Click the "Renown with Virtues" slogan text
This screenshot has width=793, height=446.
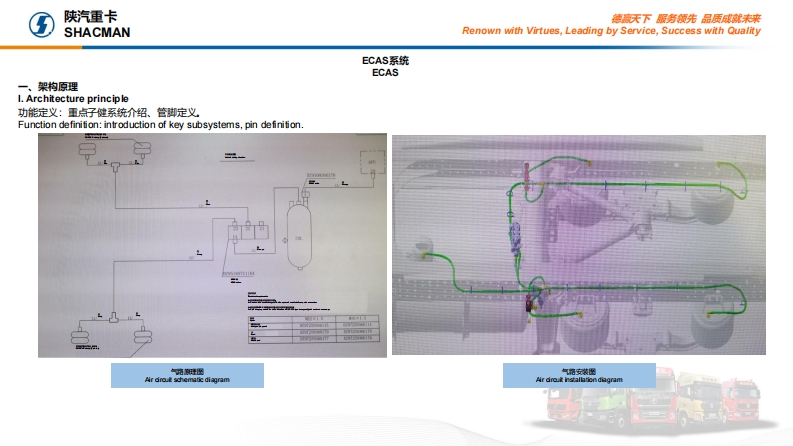pos(611,31)
